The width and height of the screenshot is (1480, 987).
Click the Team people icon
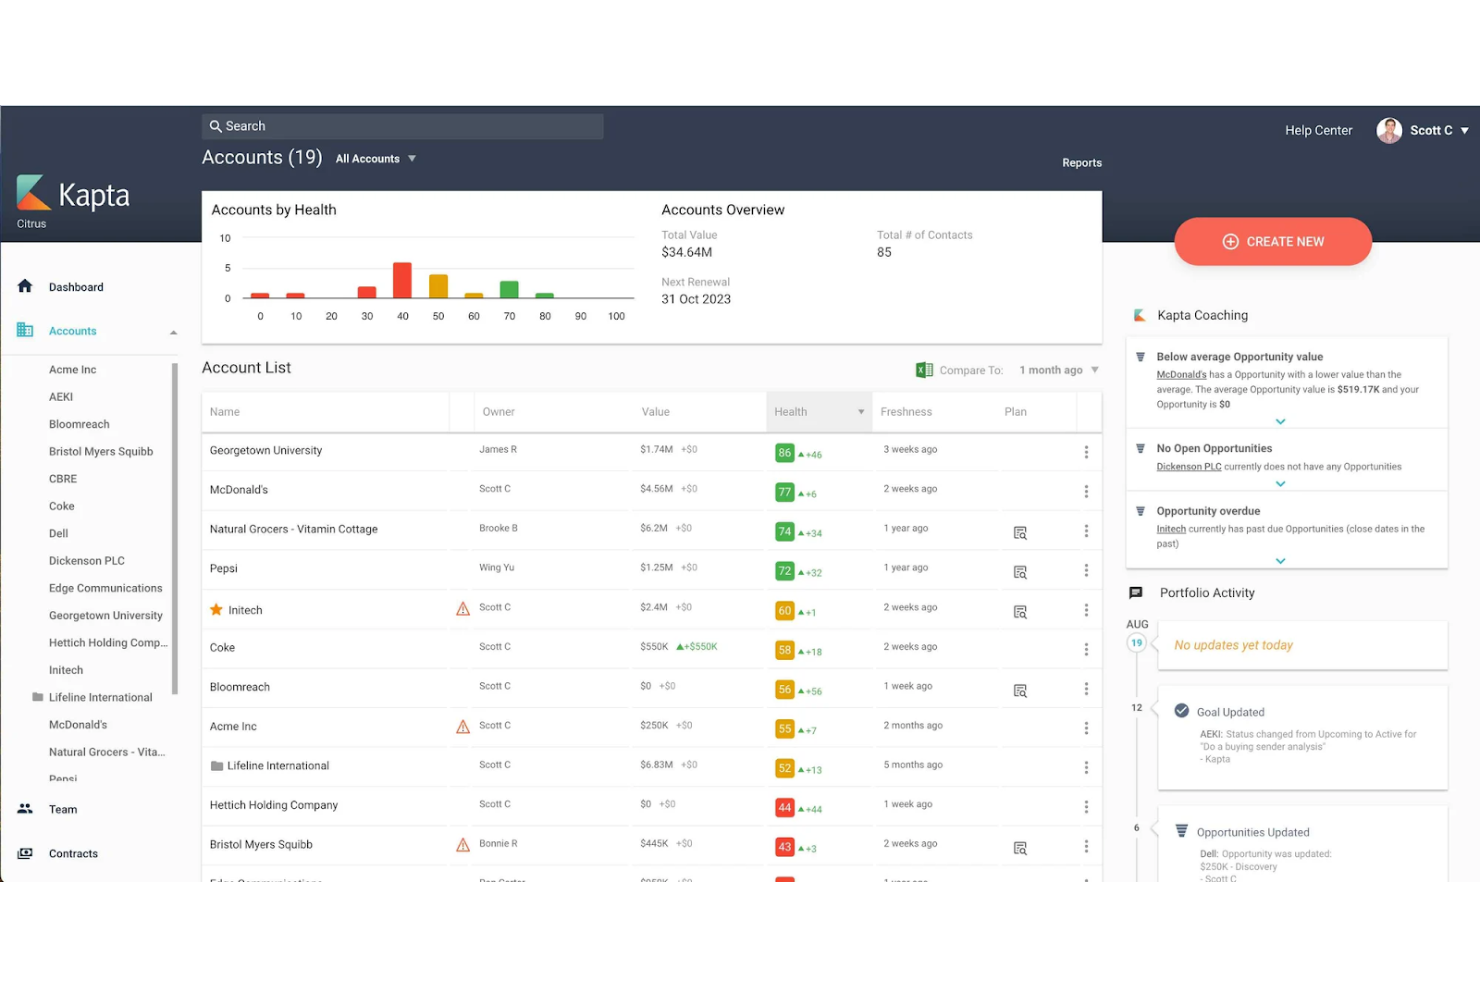(x=25, y=809)
